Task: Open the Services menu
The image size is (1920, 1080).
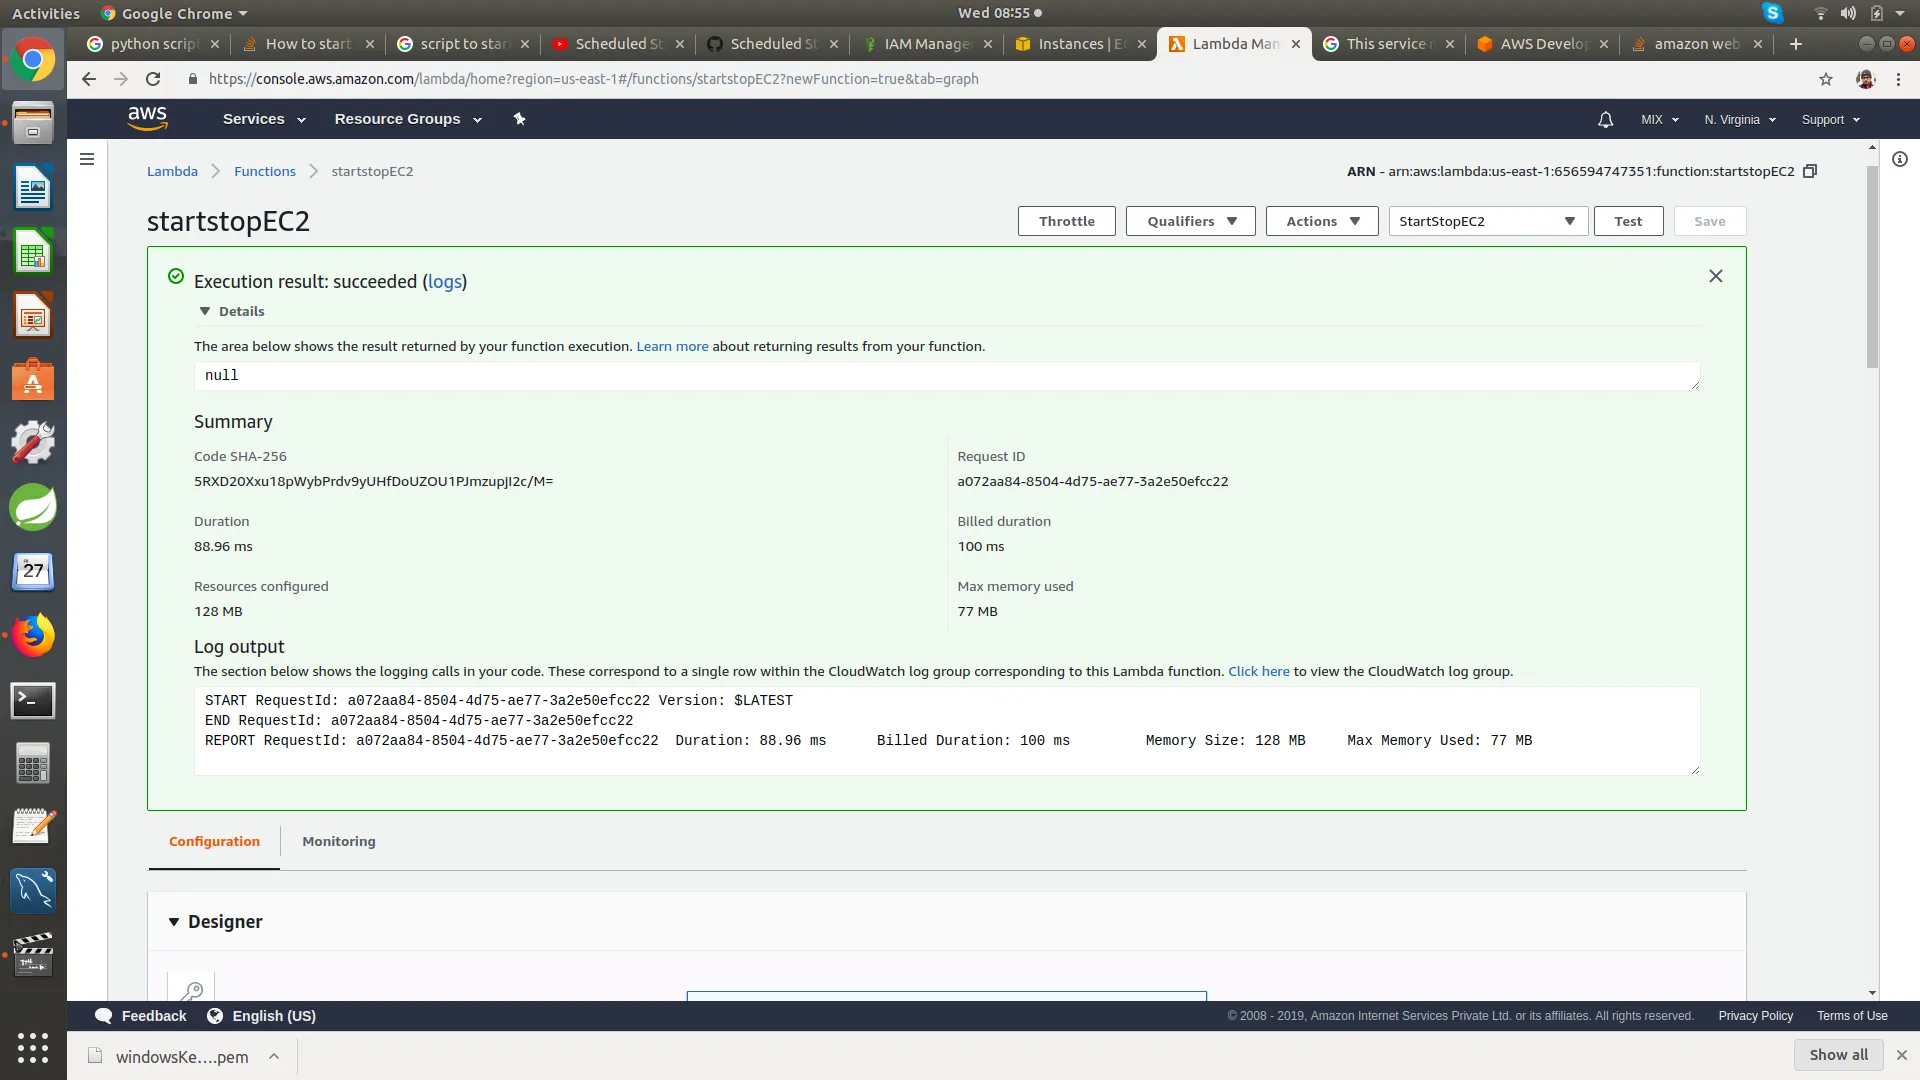Action: point(263,119)
